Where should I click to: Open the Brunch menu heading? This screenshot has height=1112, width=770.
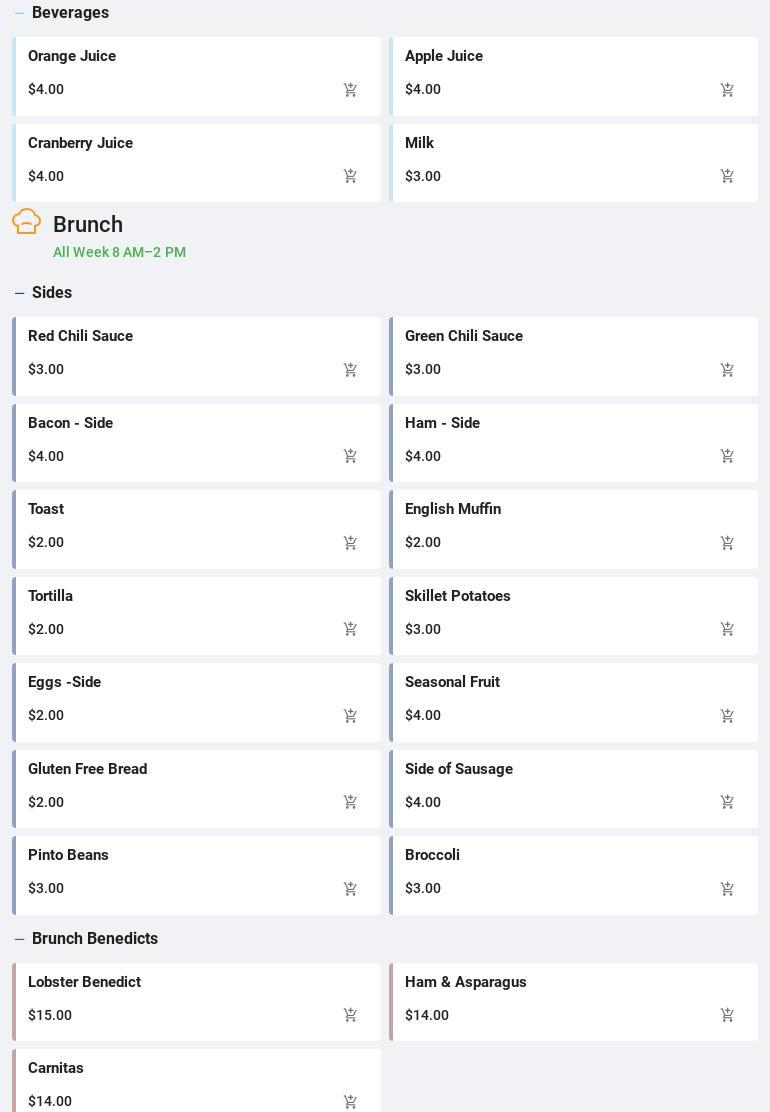[88, 225]
